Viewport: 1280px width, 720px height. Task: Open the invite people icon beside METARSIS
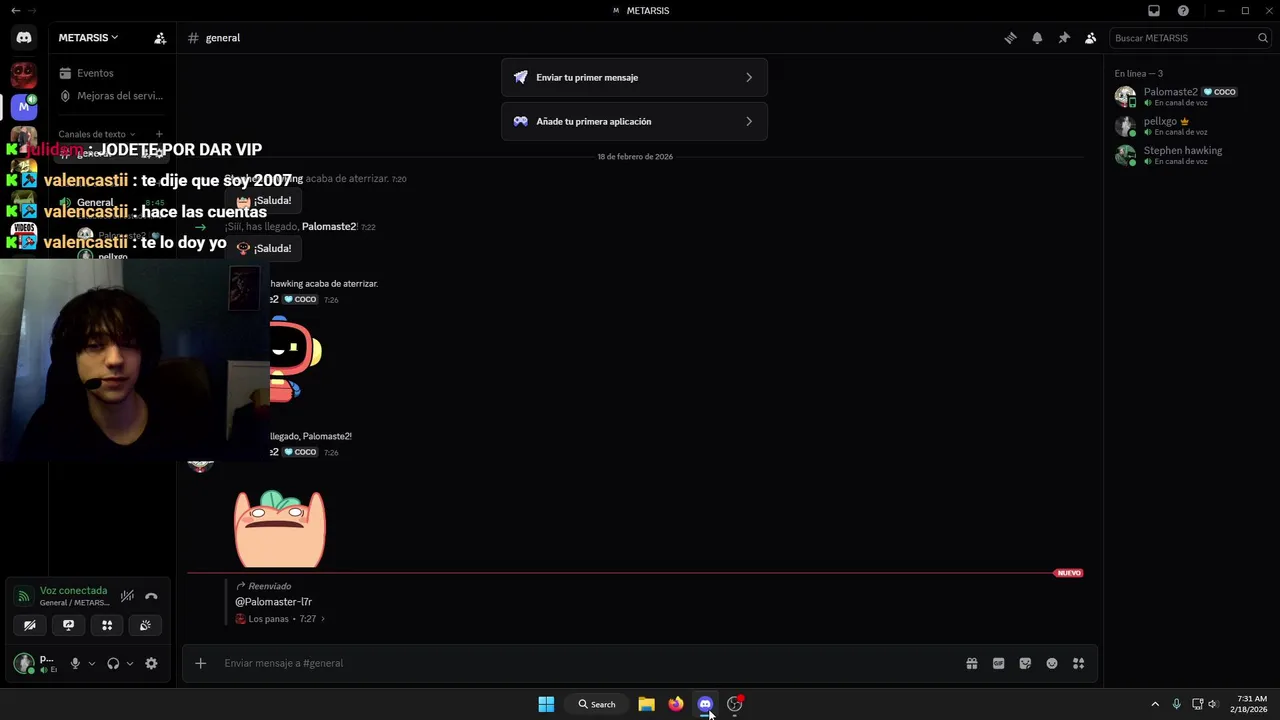coord(160,38)
